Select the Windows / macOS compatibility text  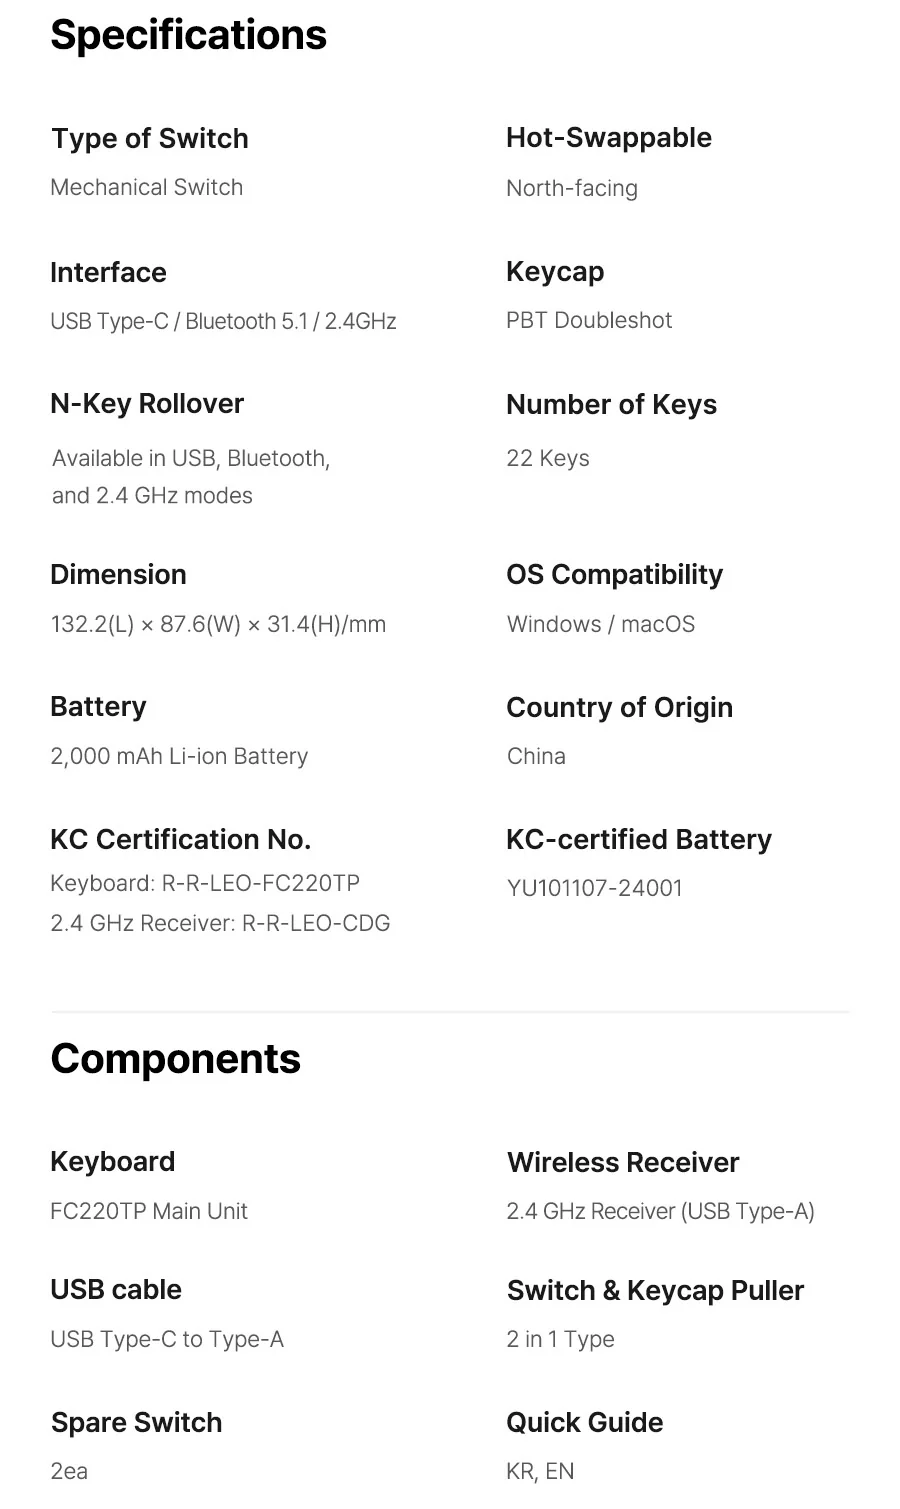[x=601, y=624]
